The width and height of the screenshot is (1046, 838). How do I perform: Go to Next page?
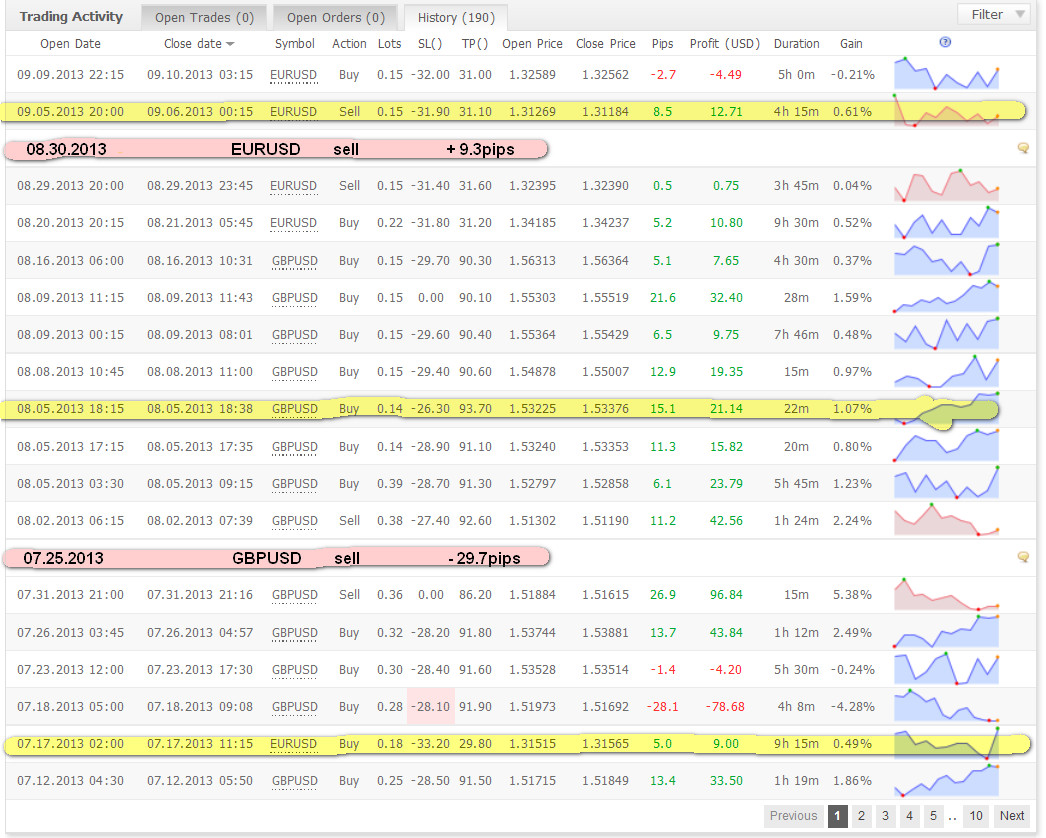[1011, 815]
